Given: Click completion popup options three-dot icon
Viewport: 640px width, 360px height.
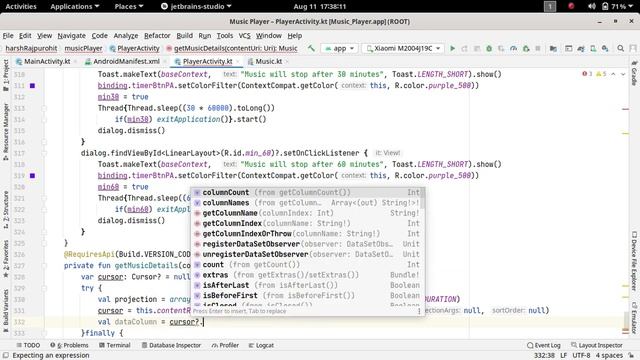Looking at the screenshot, I should pyautogui.click(x=419, y=311).
